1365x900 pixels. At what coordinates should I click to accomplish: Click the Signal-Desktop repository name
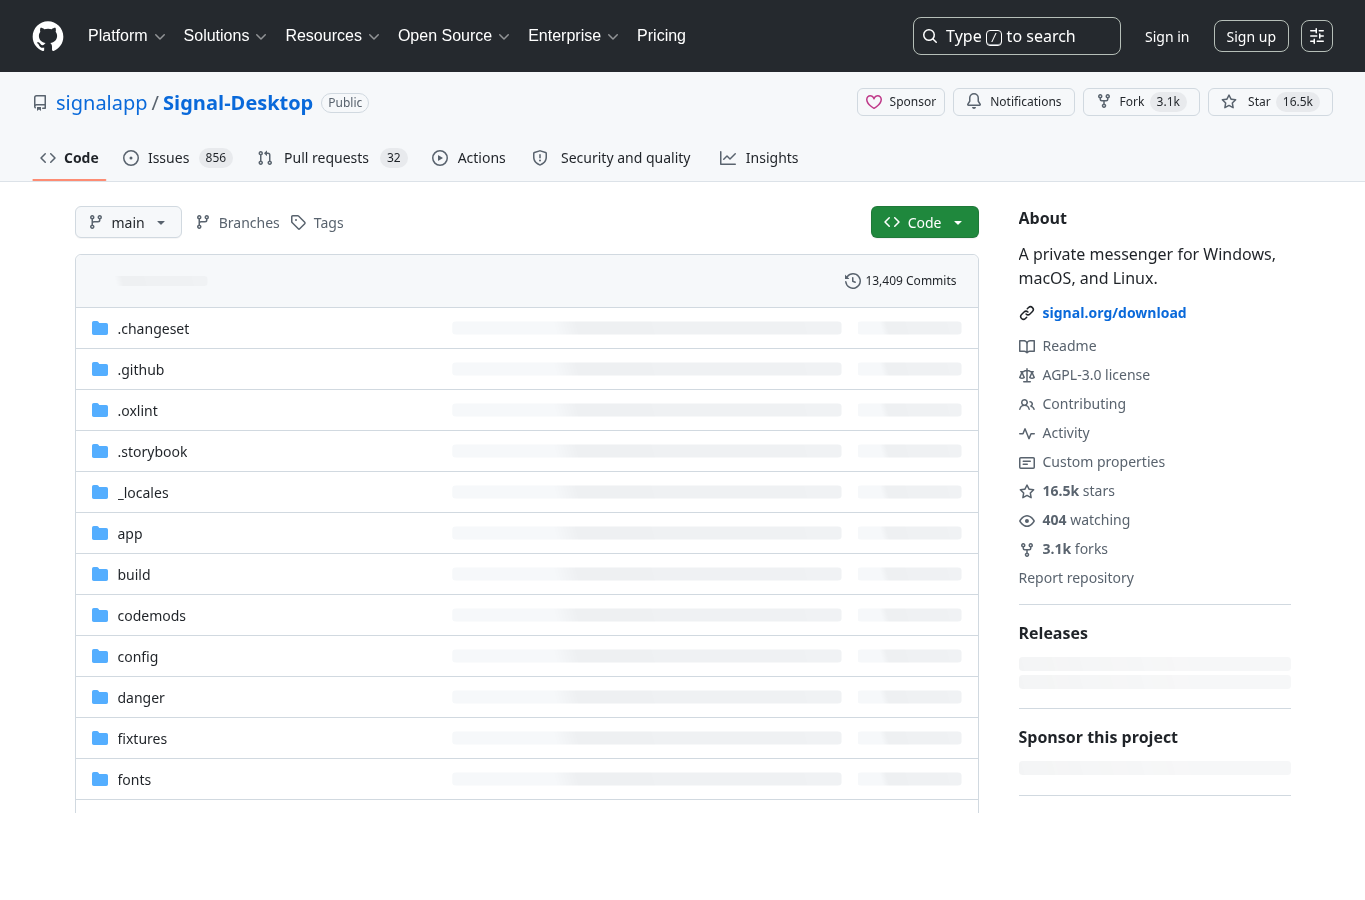coord(238,103)
